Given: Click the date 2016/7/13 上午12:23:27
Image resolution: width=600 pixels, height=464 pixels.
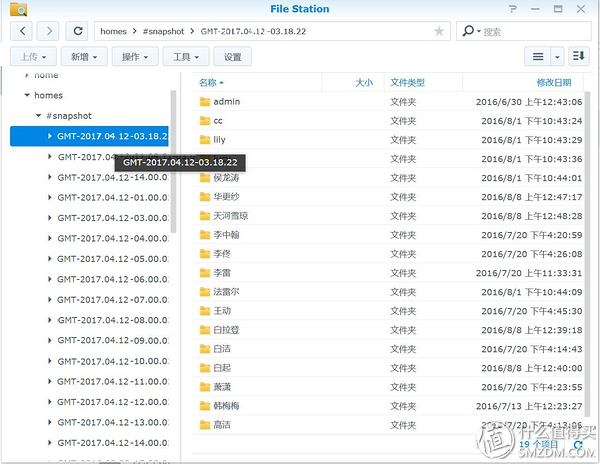Looking at the screenshot, I should click(x=529, y=406).
